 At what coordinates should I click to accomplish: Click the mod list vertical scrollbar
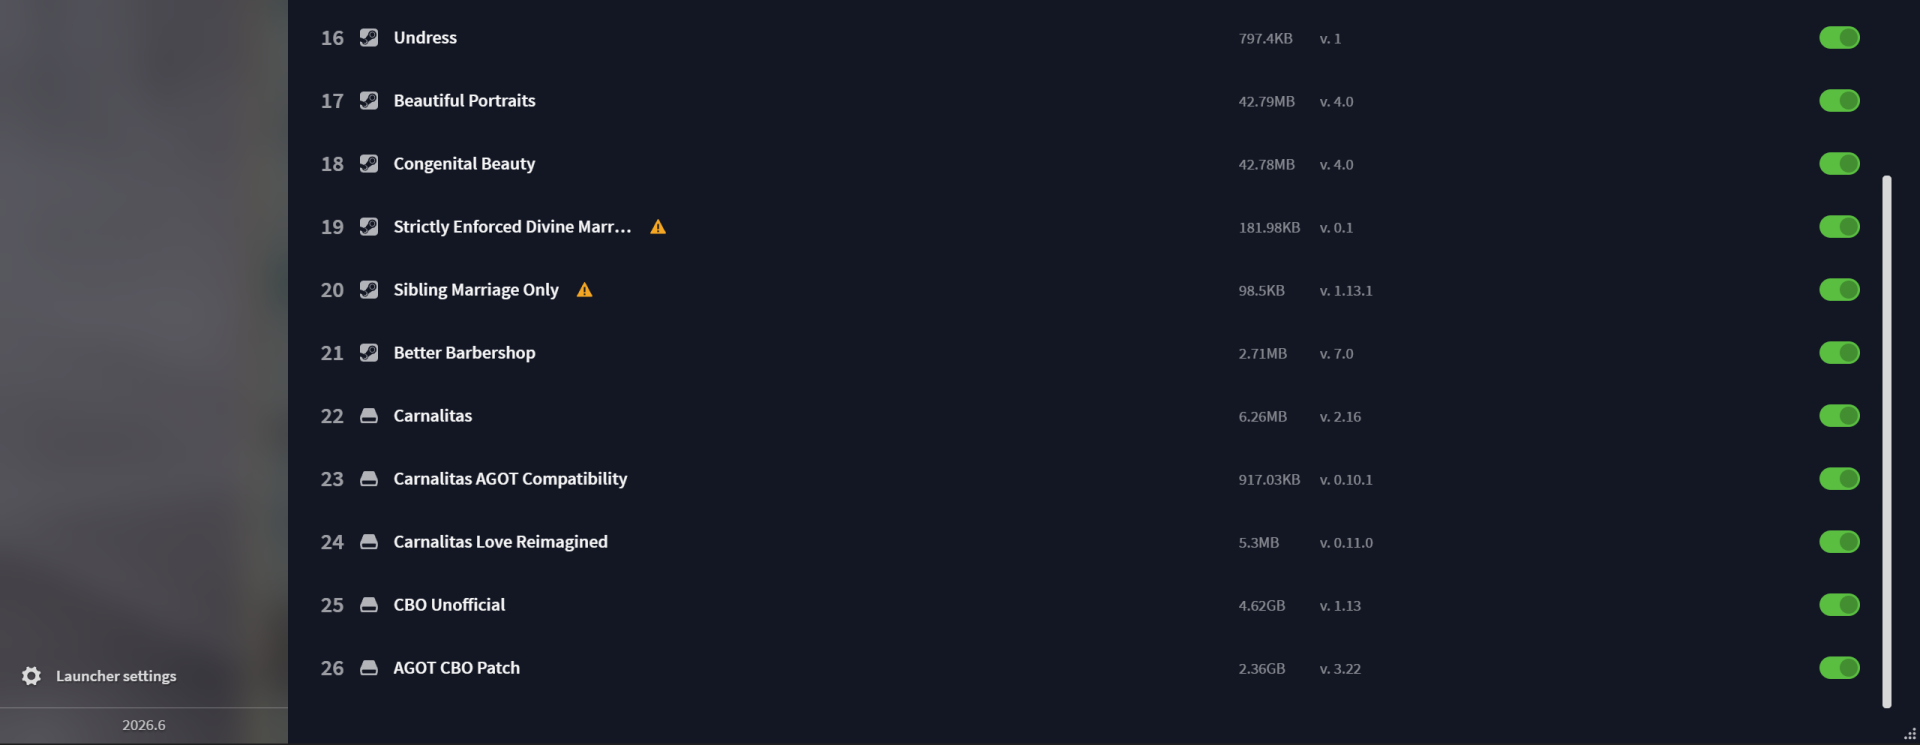[1887, 441]
